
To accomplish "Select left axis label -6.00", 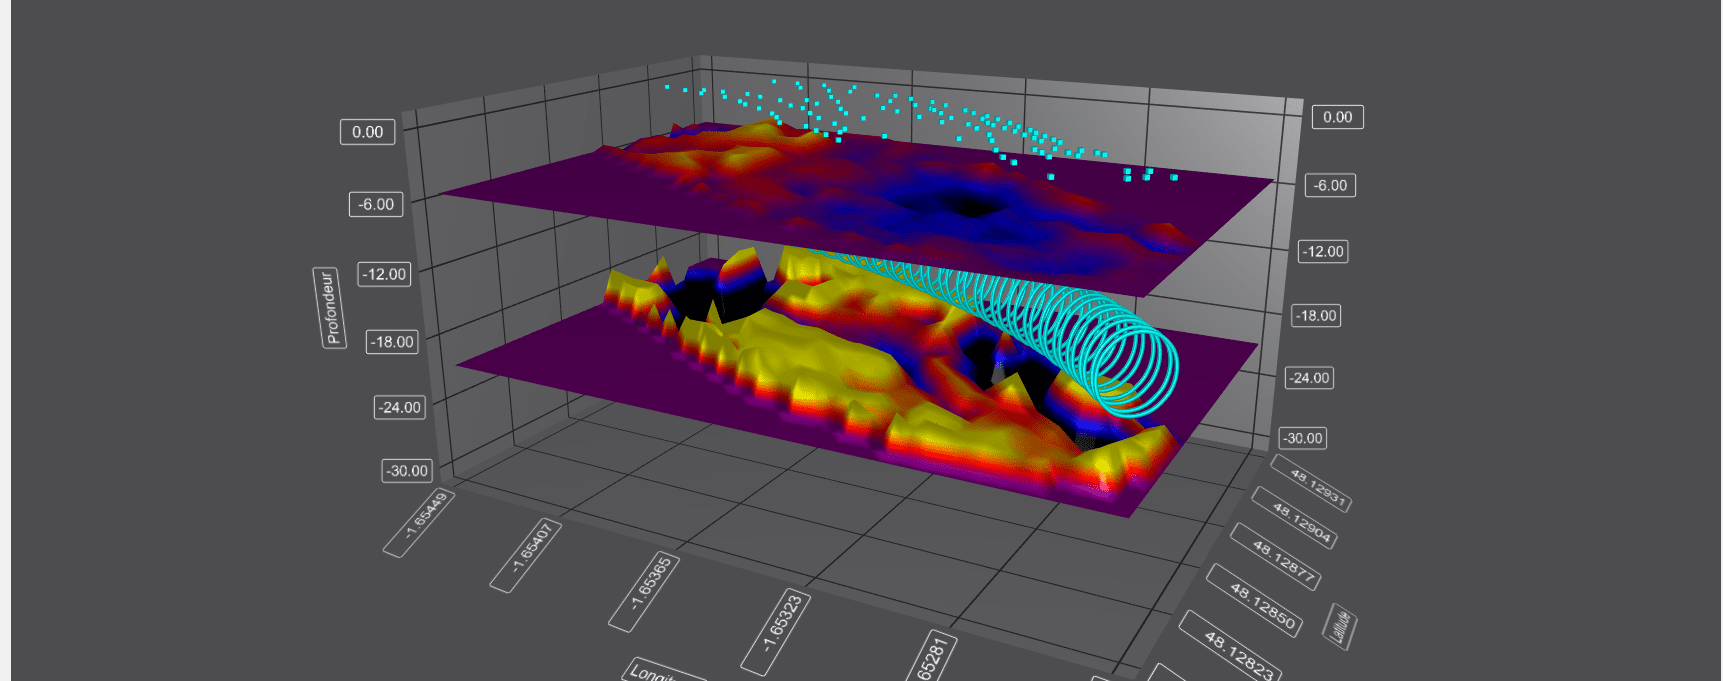I will (x=377, y=204).
